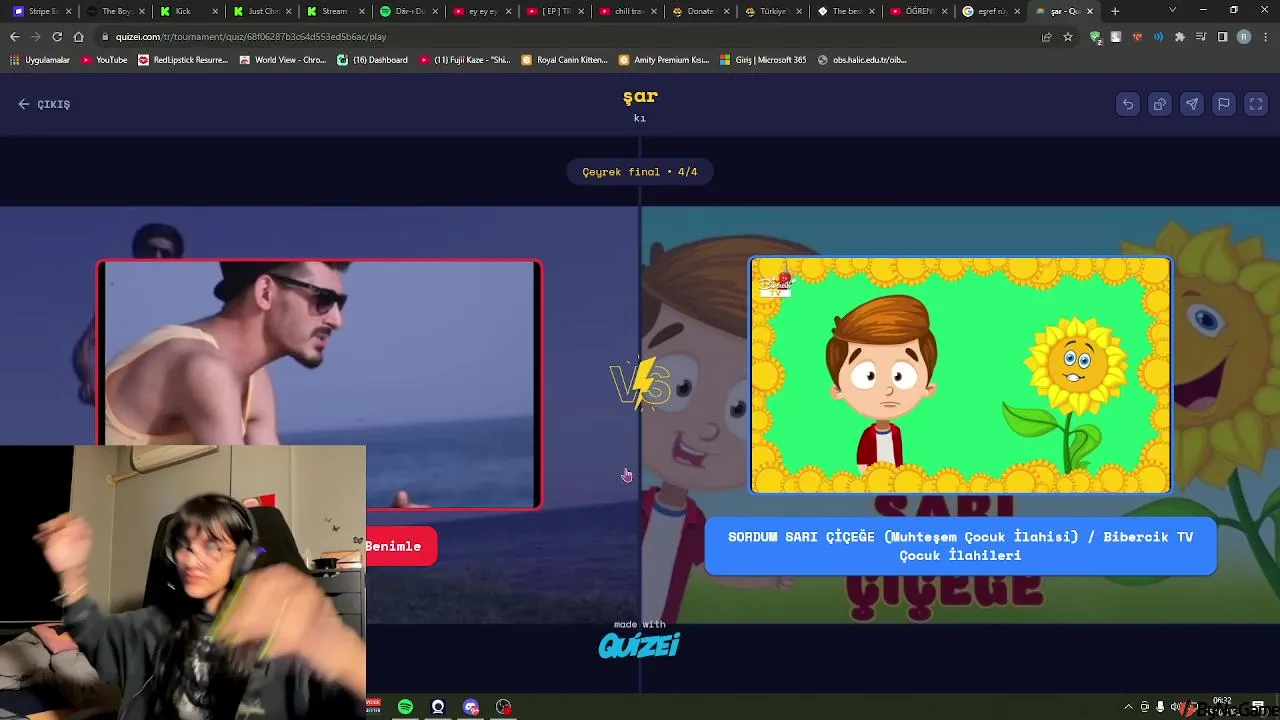Toggle the browser side panel icon
The width and height of the screenshot is (1280, 720).
coord(1222,37)
